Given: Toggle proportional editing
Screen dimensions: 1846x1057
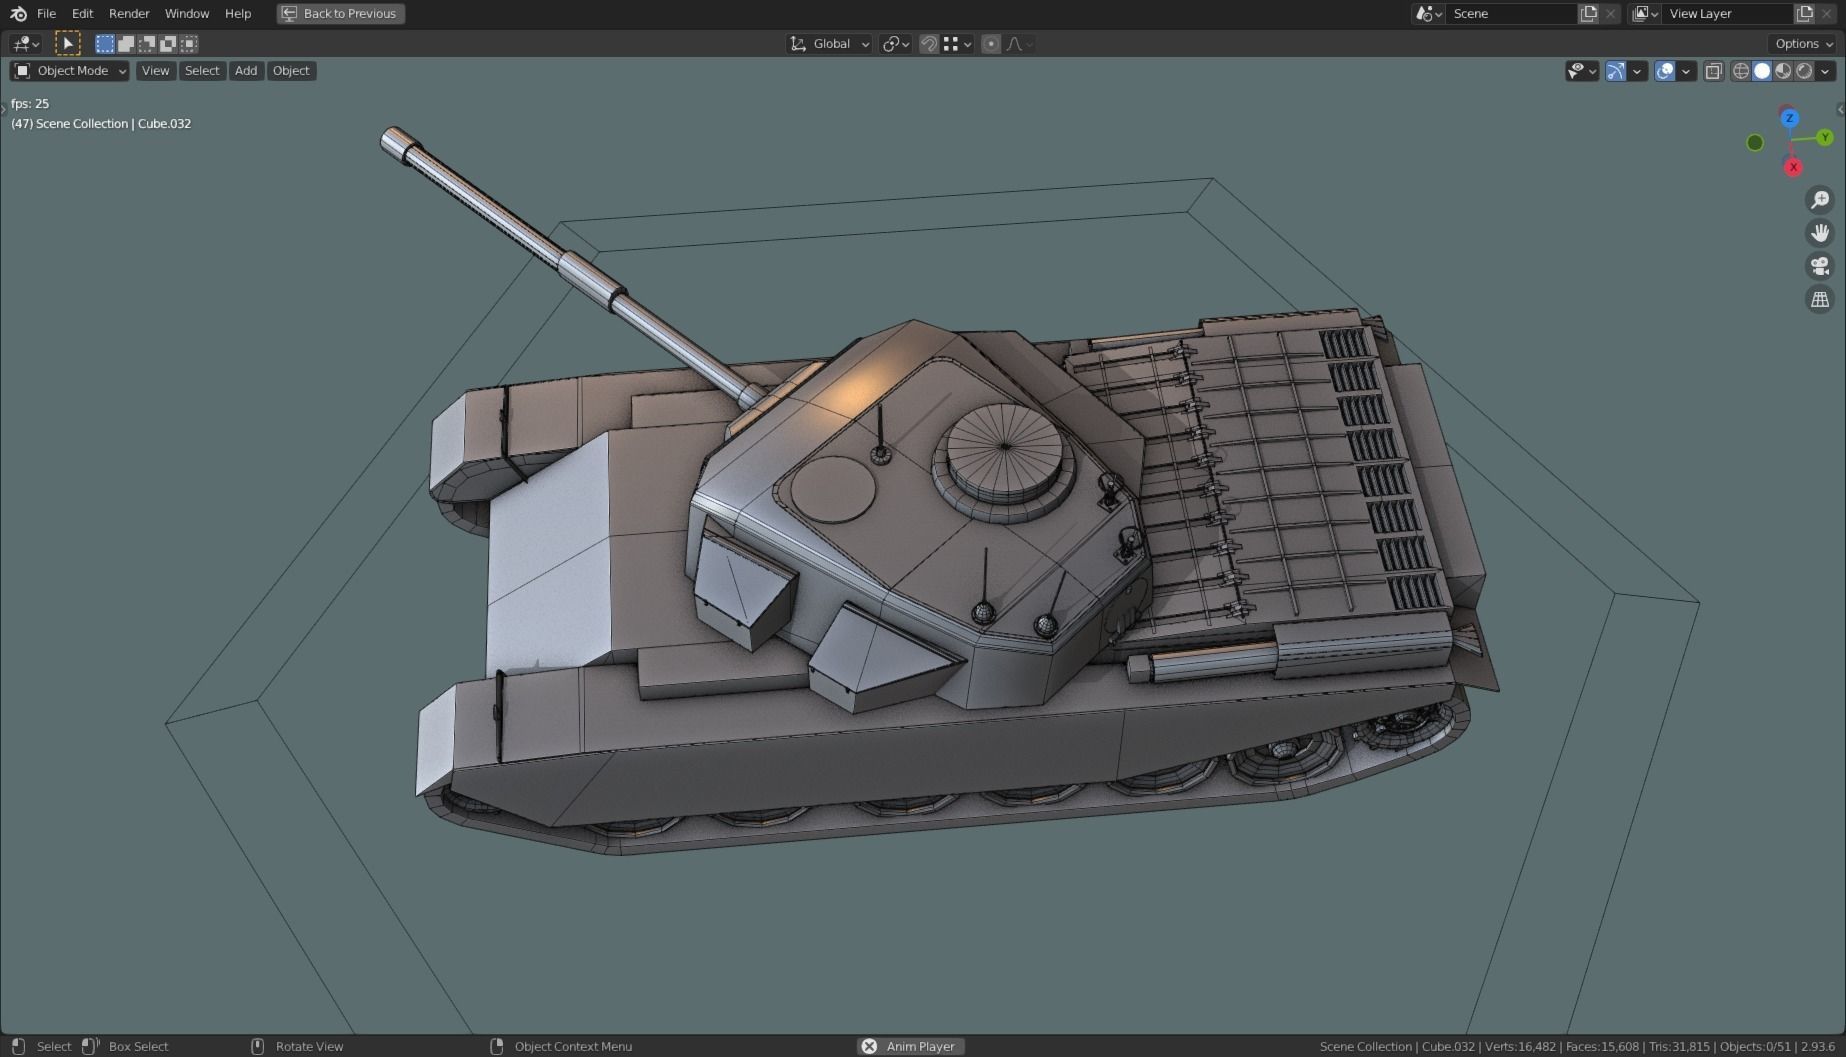Looking at the screenshot, I should [x=991, y=43].
